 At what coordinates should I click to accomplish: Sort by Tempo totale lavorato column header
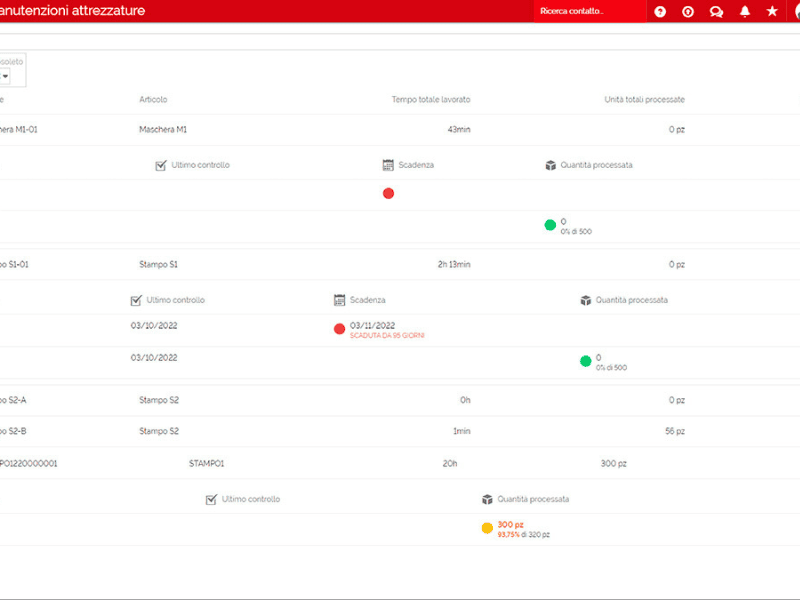[x=430, y=99]
